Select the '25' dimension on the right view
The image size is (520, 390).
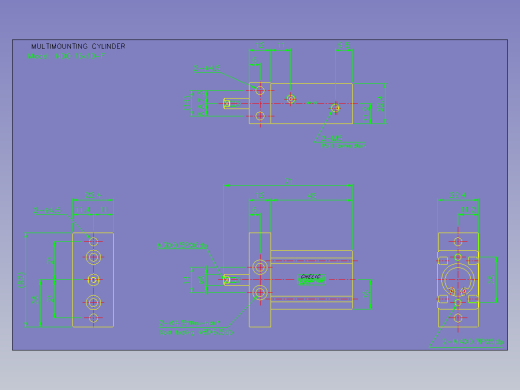(491, 279)
